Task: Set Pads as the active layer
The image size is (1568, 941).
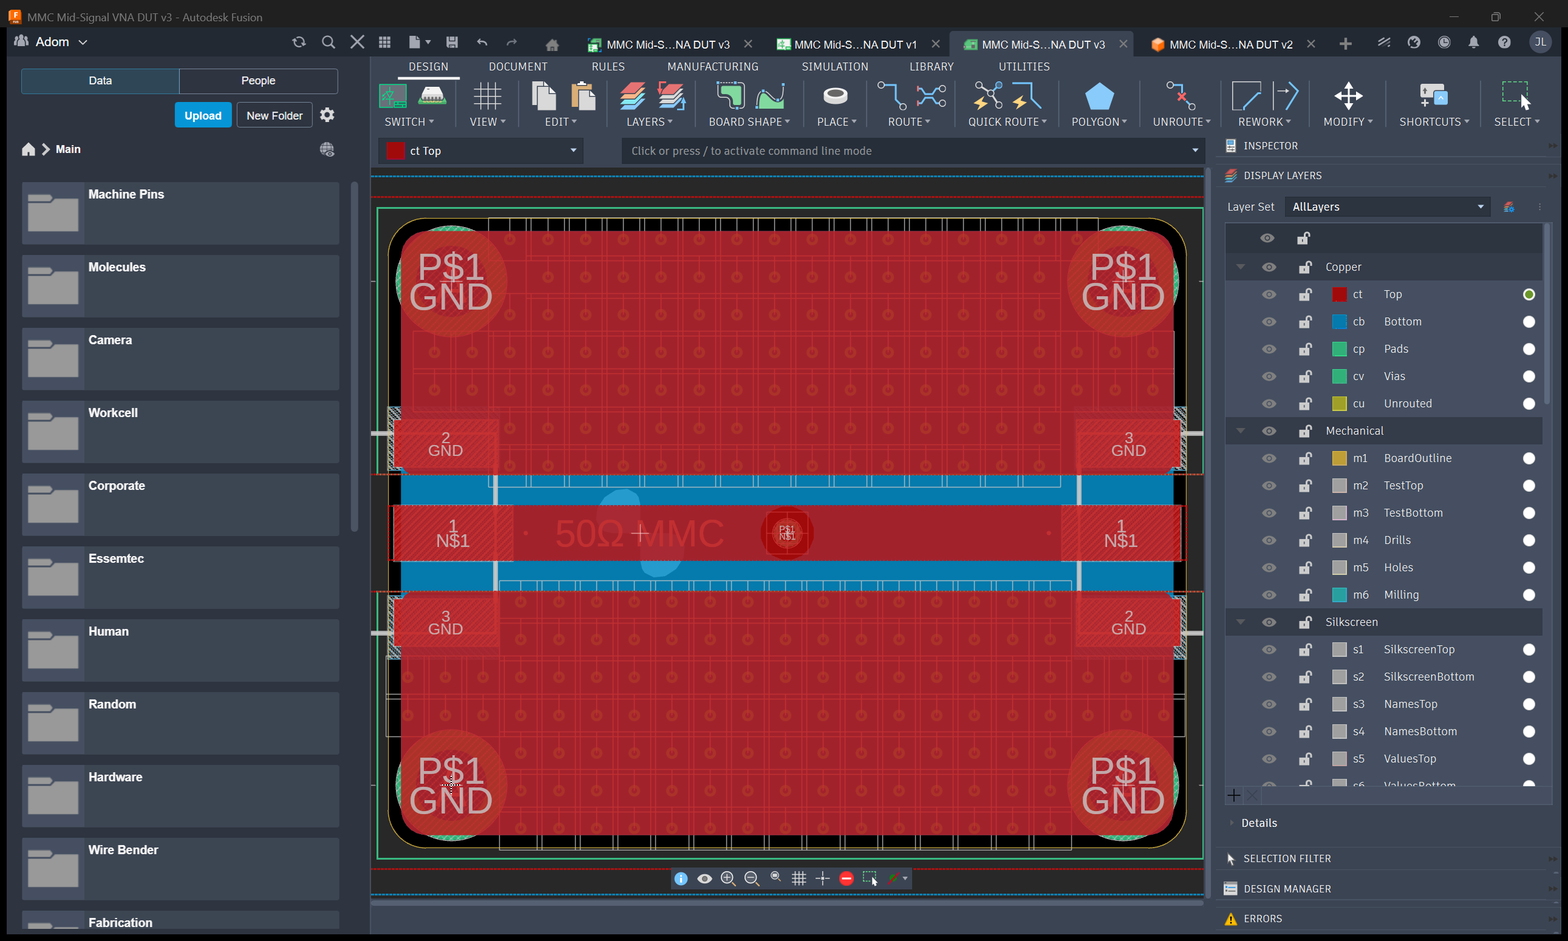Action: (1528, 349)
